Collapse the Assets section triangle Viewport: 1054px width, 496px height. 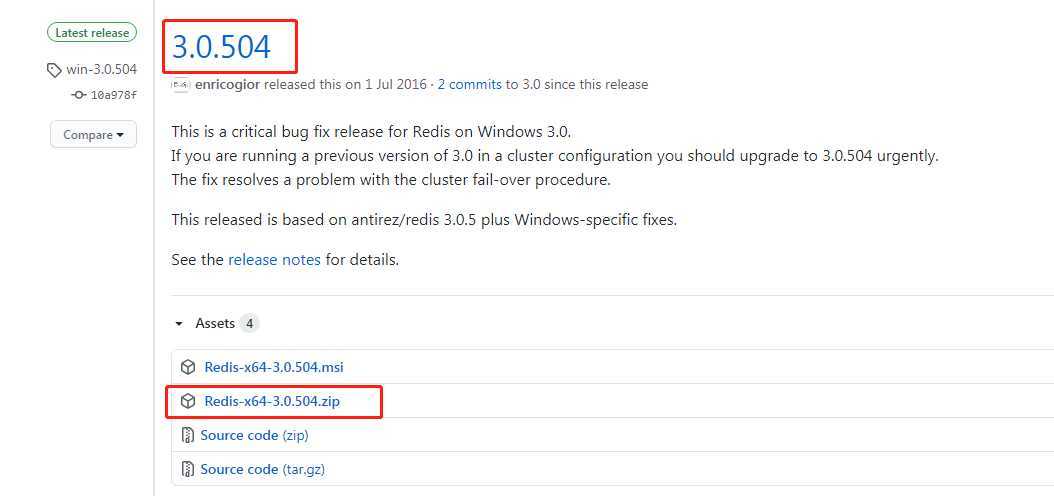pyautogui.click(x=179, y=324)
